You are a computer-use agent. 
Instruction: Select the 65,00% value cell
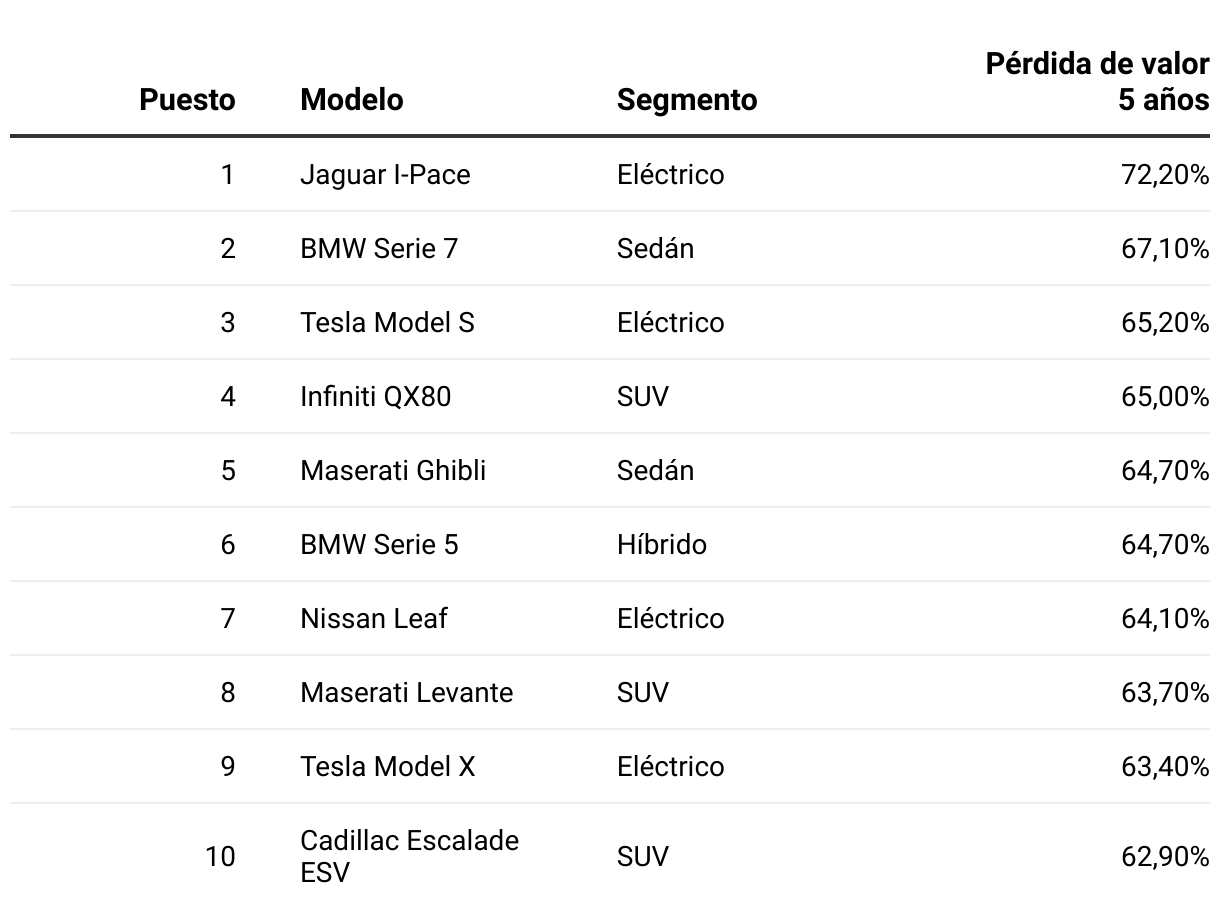1165,397
